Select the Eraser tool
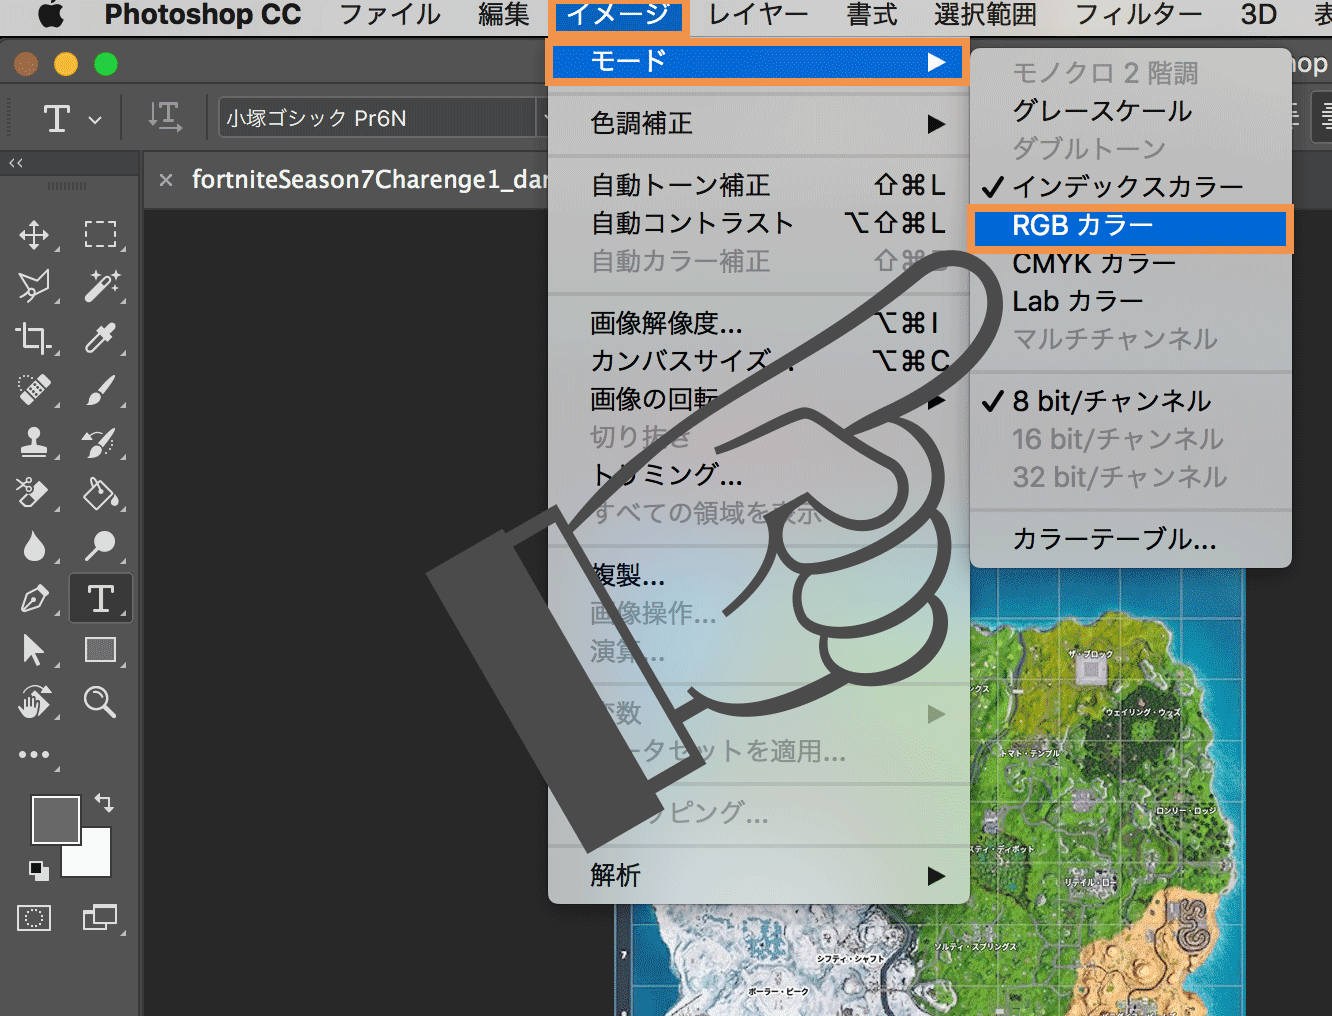Screen dimensions: 1332x1016 (x=34, y=494)
